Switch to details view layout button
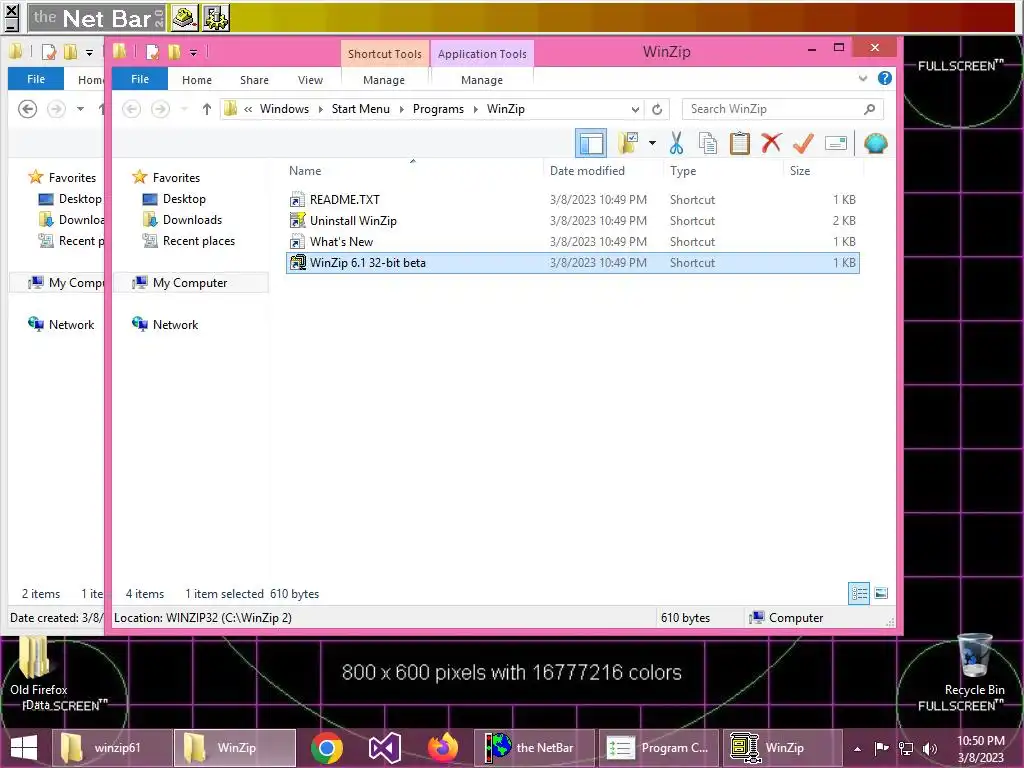1024x768 pixels. click(x=859, y=593)
